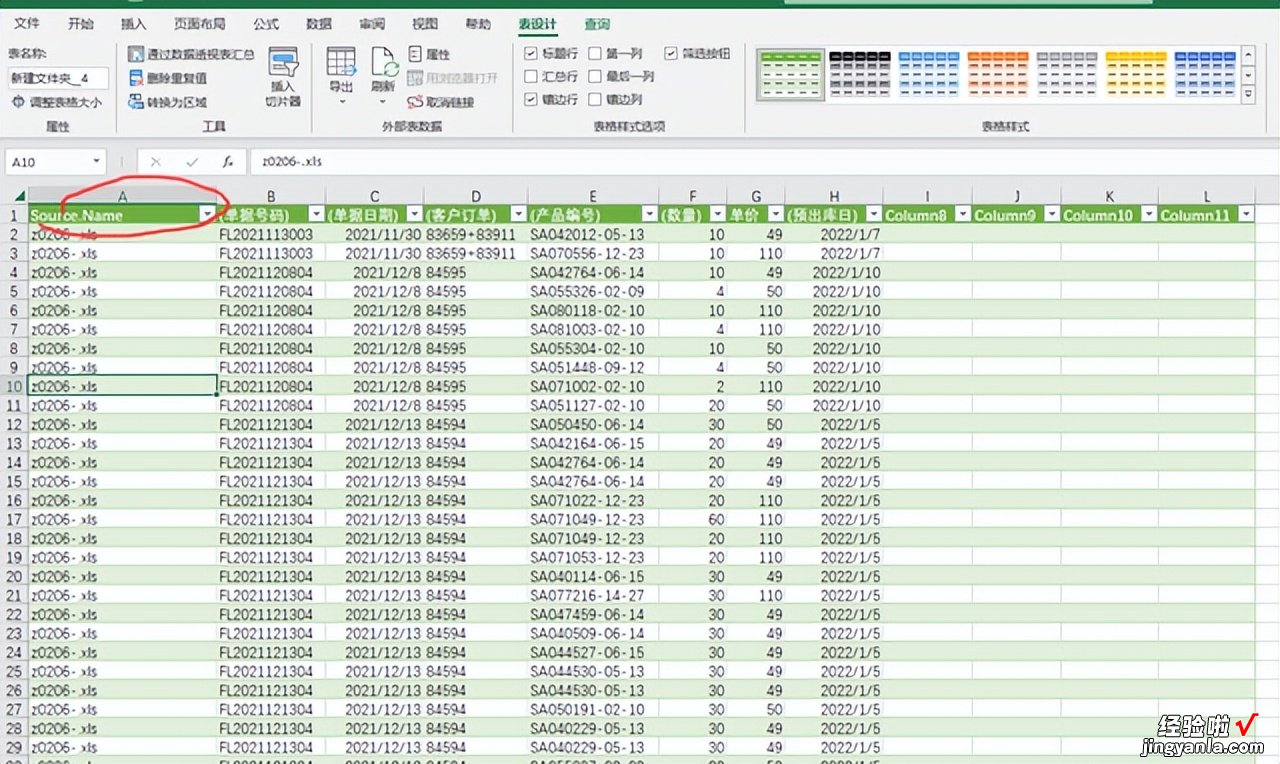Open the Column11 filter dropdown
The width and height of the screenshot is (1280, 764).
(x=1246, y=215)
